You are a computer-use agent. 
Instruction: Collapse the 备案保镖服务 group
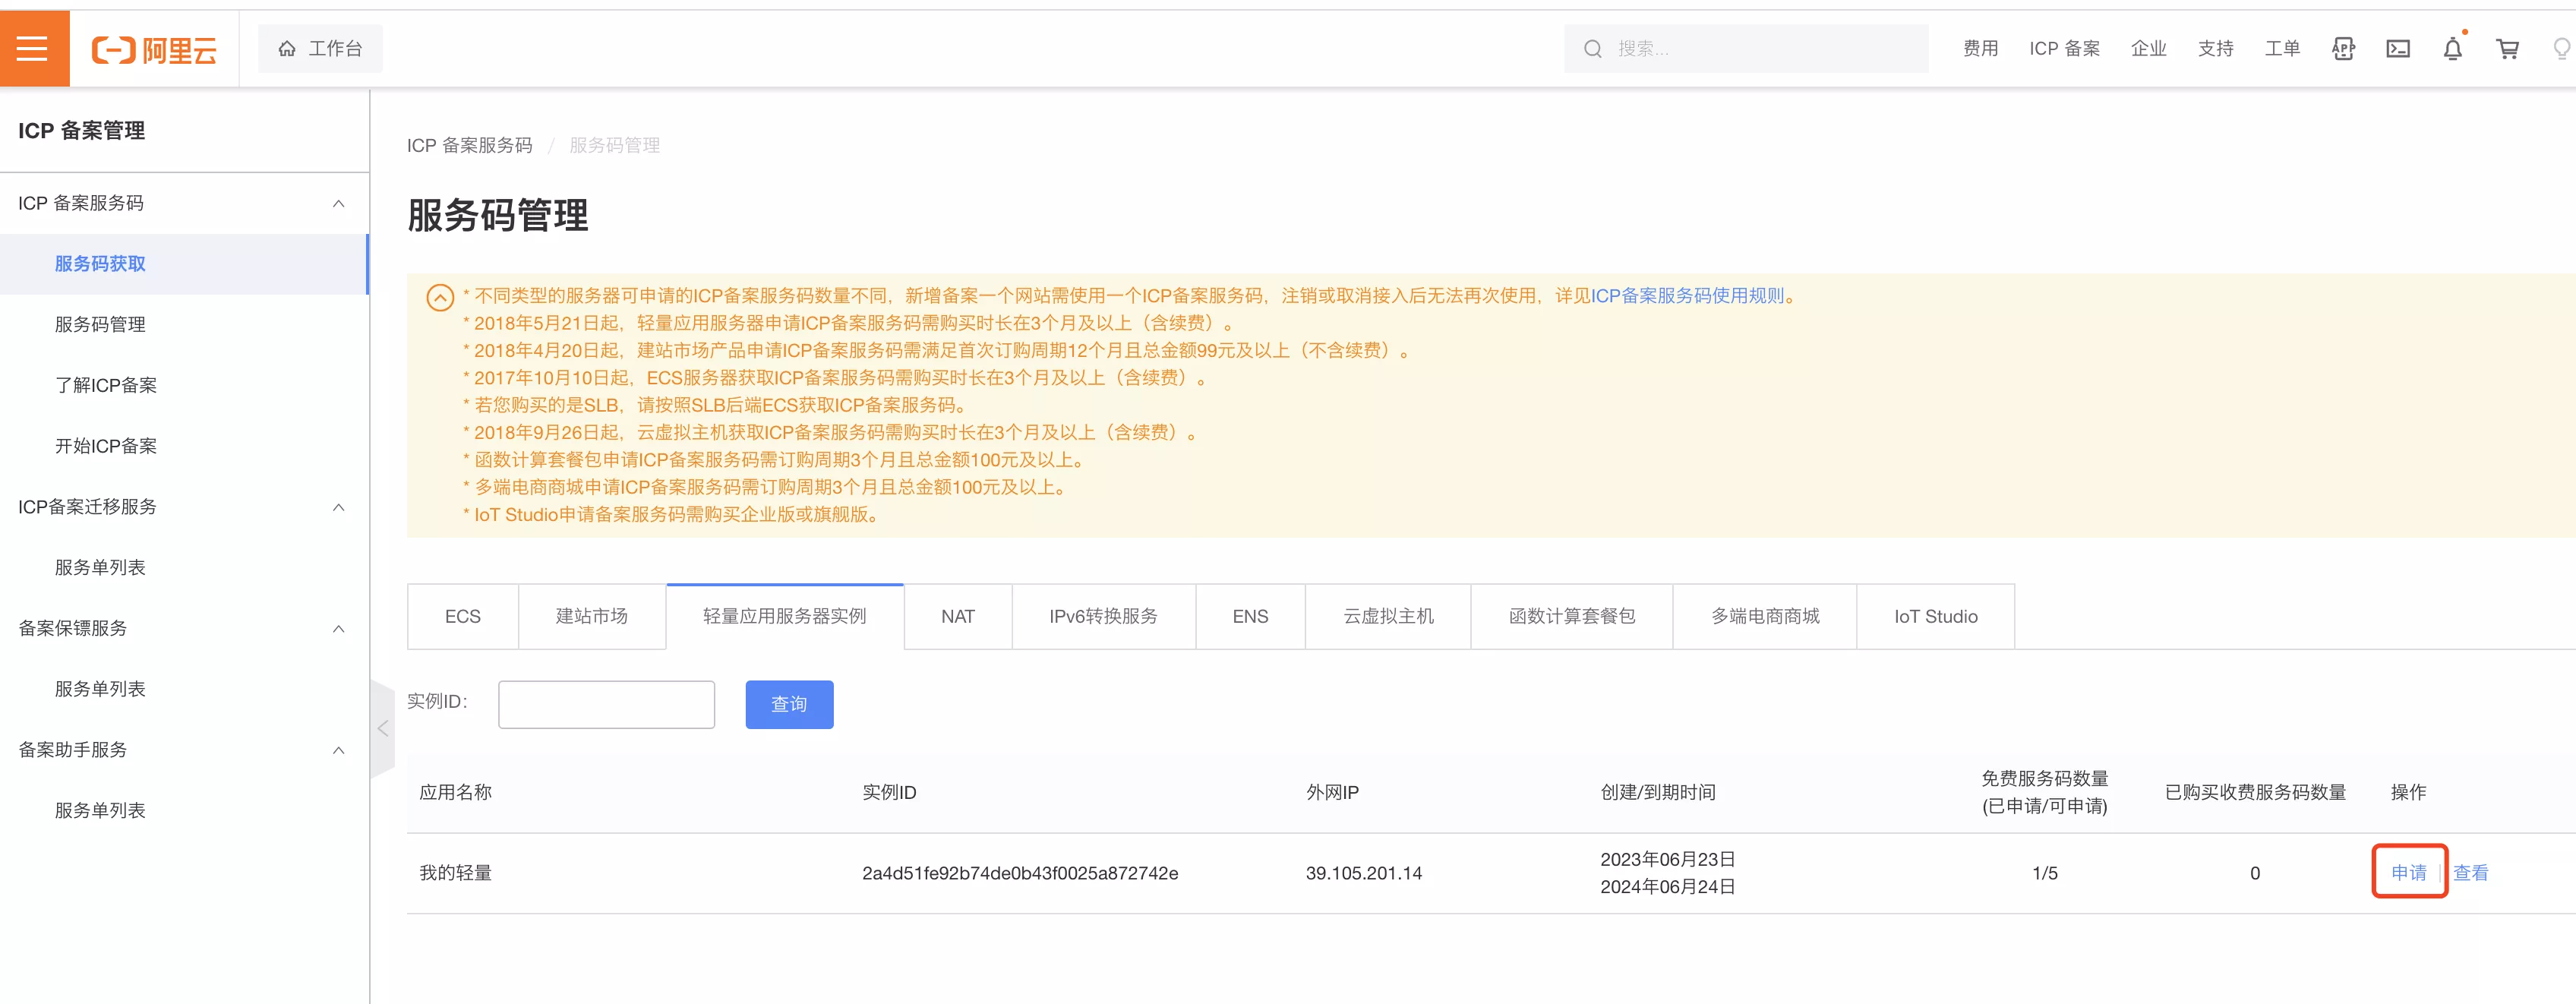tap(184, 628)
